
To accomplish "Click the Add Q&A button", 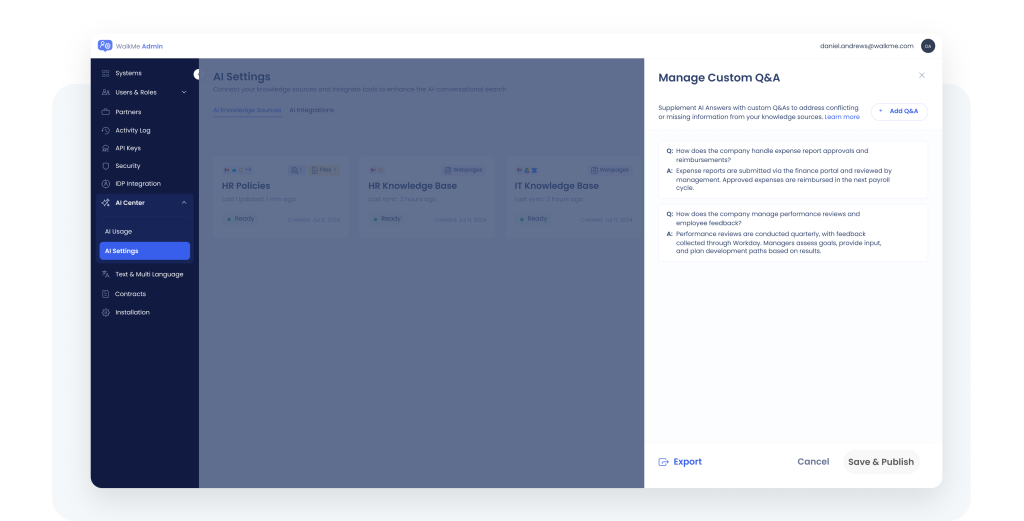I will [898, 111].
